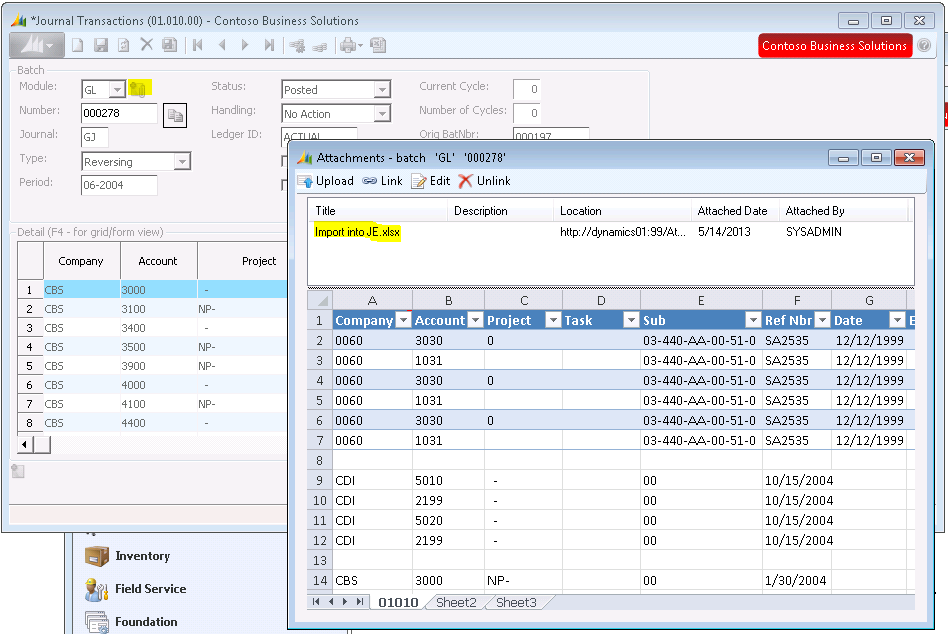
Task: Click cell with account 5010 in spreadsheet
Action: [x=448, y=480]
